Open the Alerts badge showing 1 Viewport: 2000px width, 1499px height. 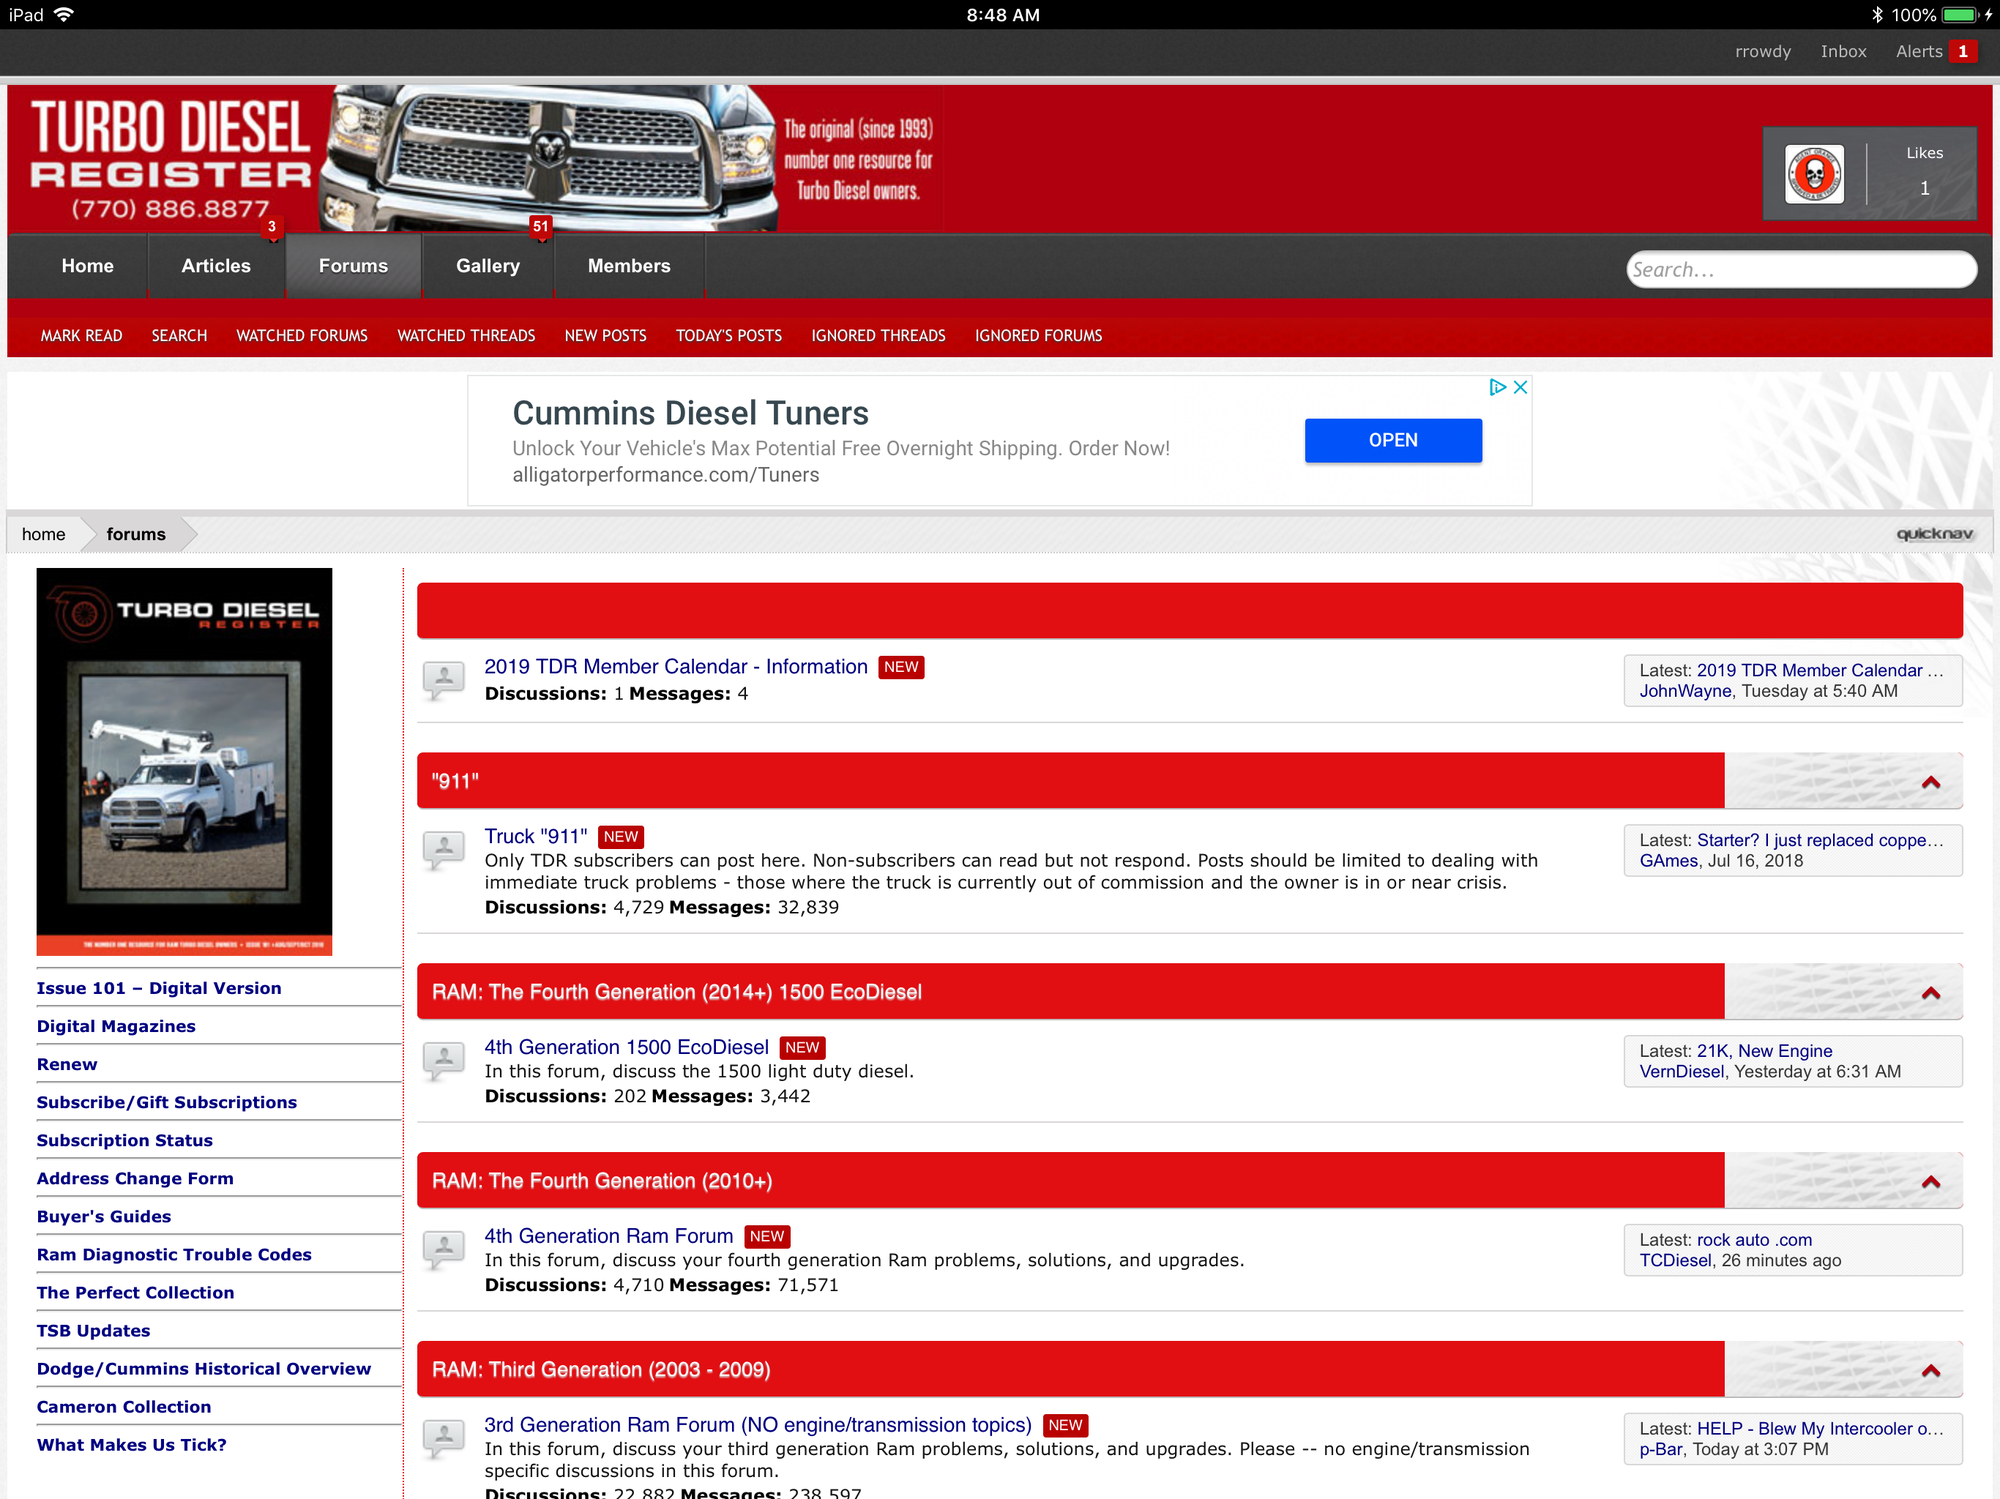1963,51
